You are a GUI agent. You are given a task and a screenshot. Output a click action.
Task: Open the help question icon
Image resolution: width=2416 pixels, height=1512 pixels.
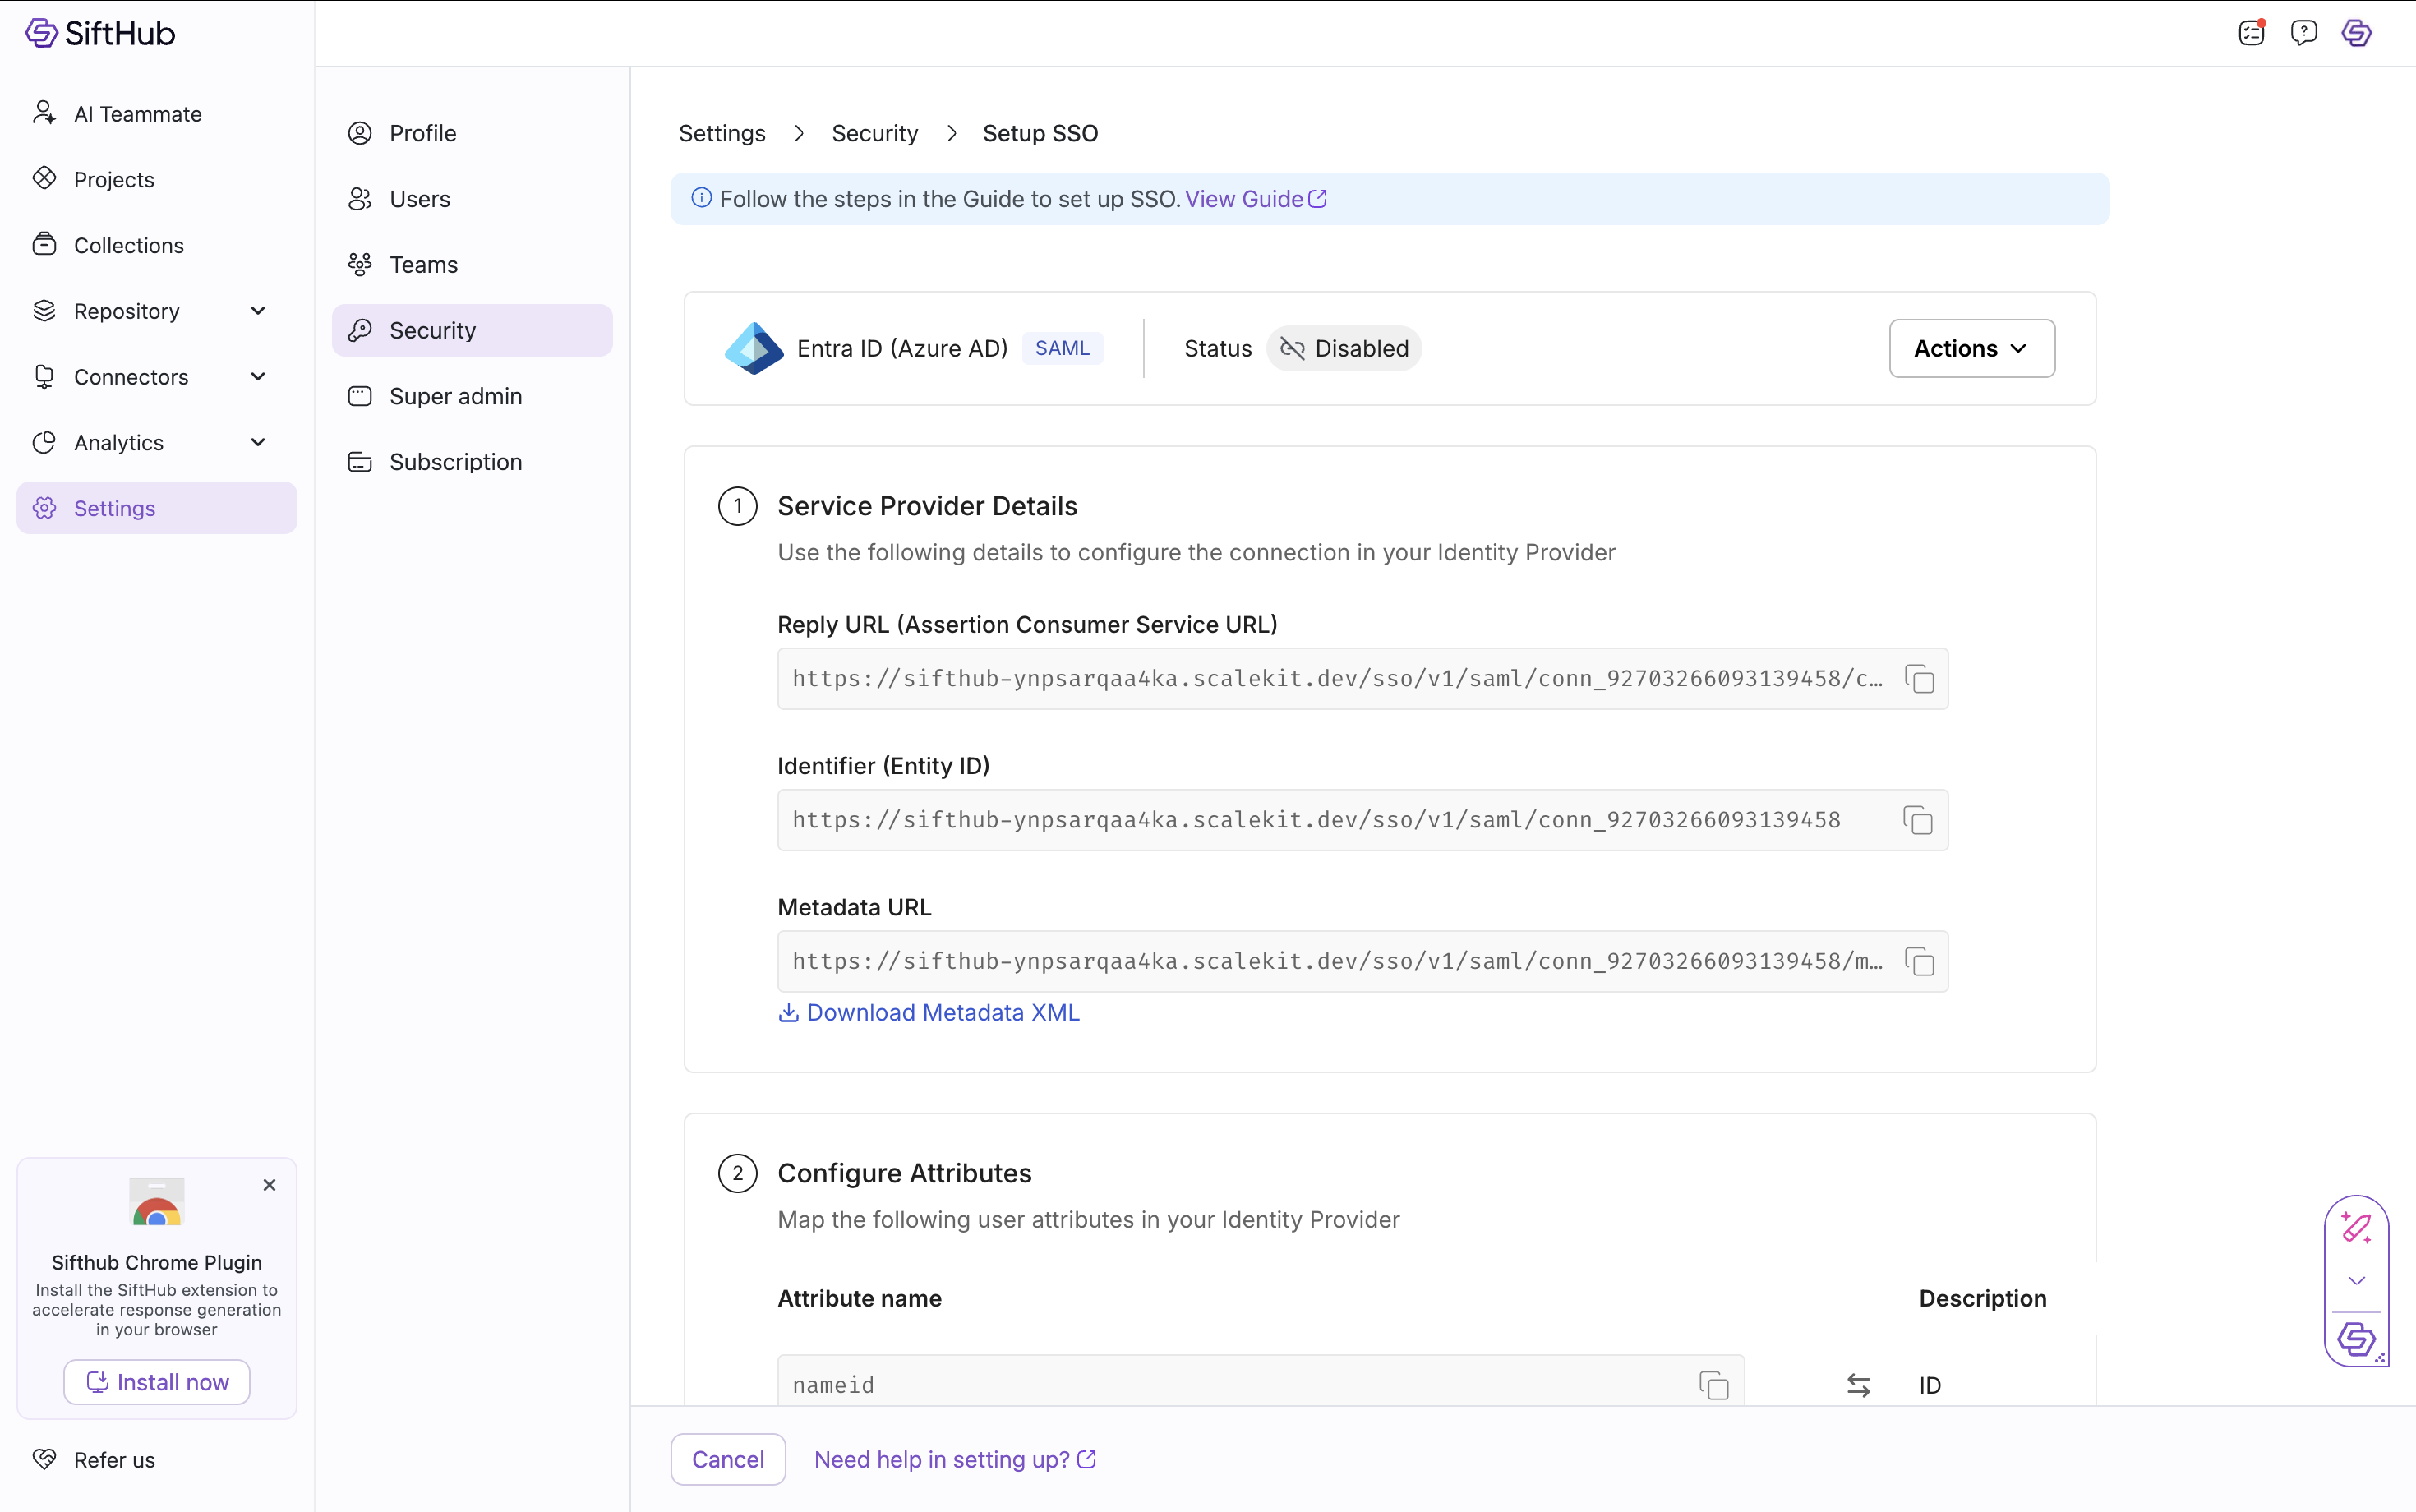[x=2303, y=33]
